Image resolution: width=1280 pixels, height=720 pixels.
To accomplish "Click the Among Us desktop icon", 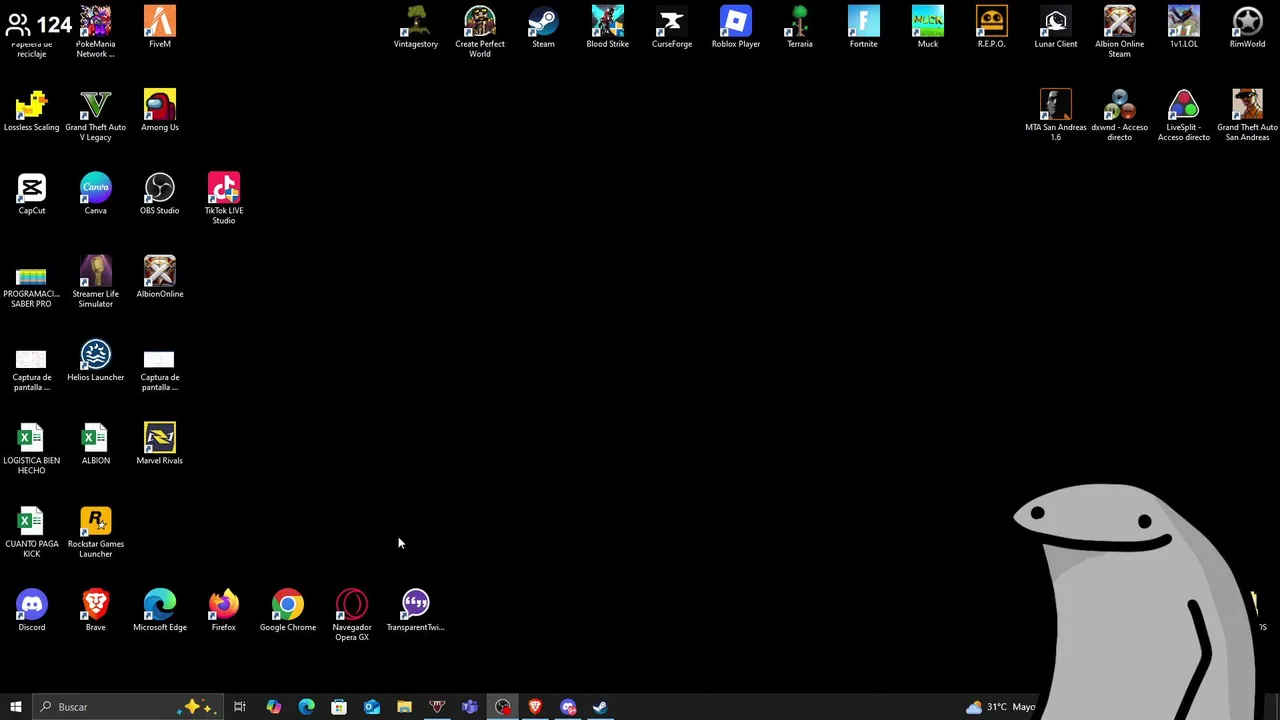I will pos(160,110).
